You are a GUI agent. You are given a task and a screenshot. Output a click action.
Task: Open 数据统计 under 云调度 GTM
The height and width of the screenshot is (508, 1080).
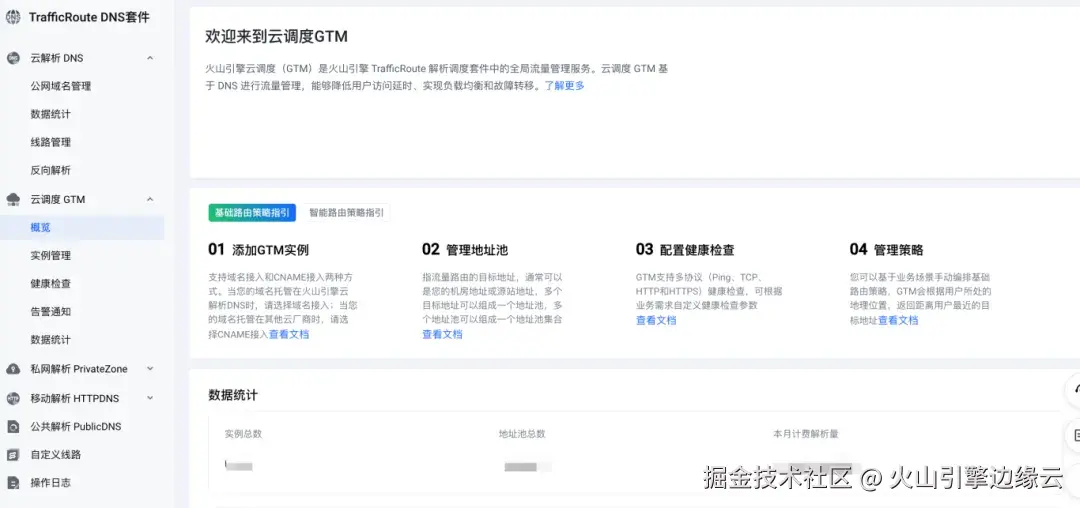tap(50, 340)
